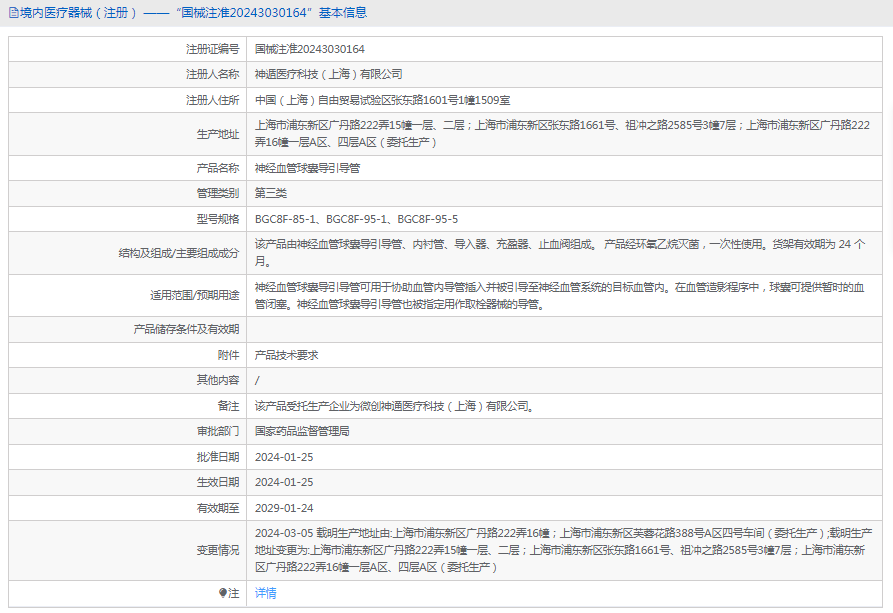Select product name 神经血管球囊导引导管
893x613 pixels.
(307, 168)
